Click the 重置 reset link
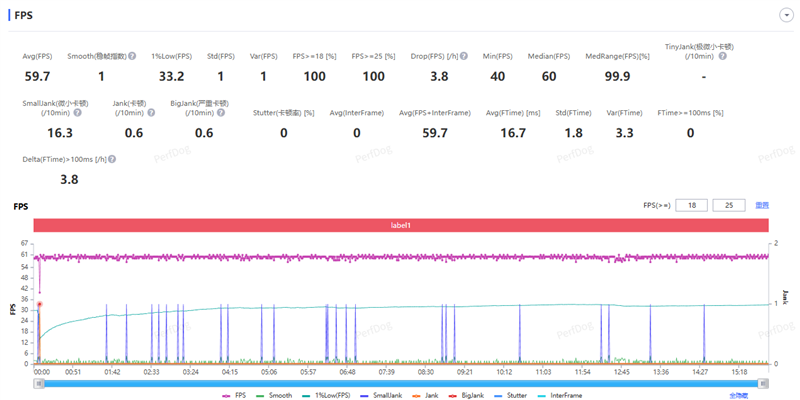 pyautogui.click(x=762, y=205)
